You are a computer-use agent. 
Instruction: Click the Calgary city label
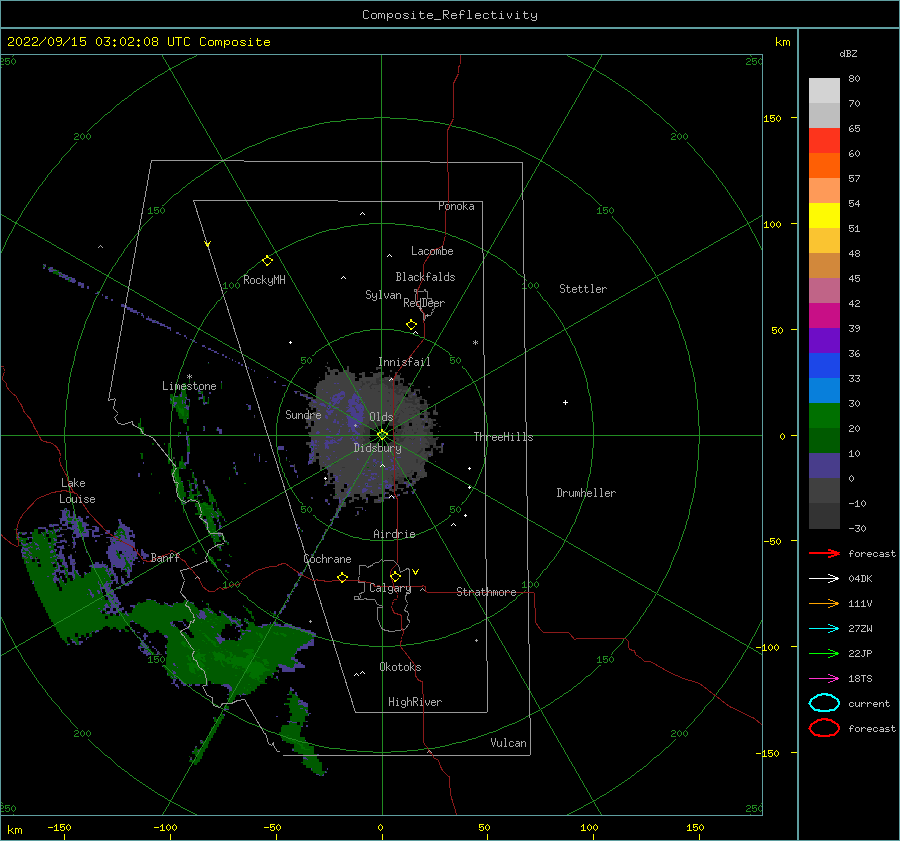coord(390,588)
